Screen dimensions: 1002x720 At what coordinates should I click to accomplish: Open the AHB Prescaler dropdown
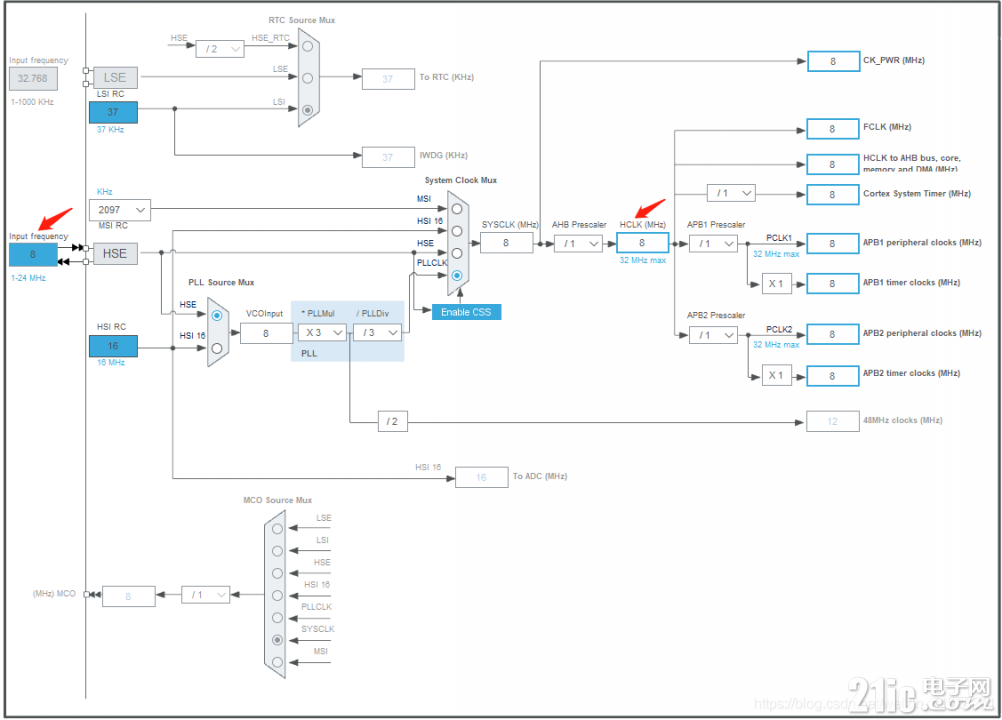click(578, 243)
